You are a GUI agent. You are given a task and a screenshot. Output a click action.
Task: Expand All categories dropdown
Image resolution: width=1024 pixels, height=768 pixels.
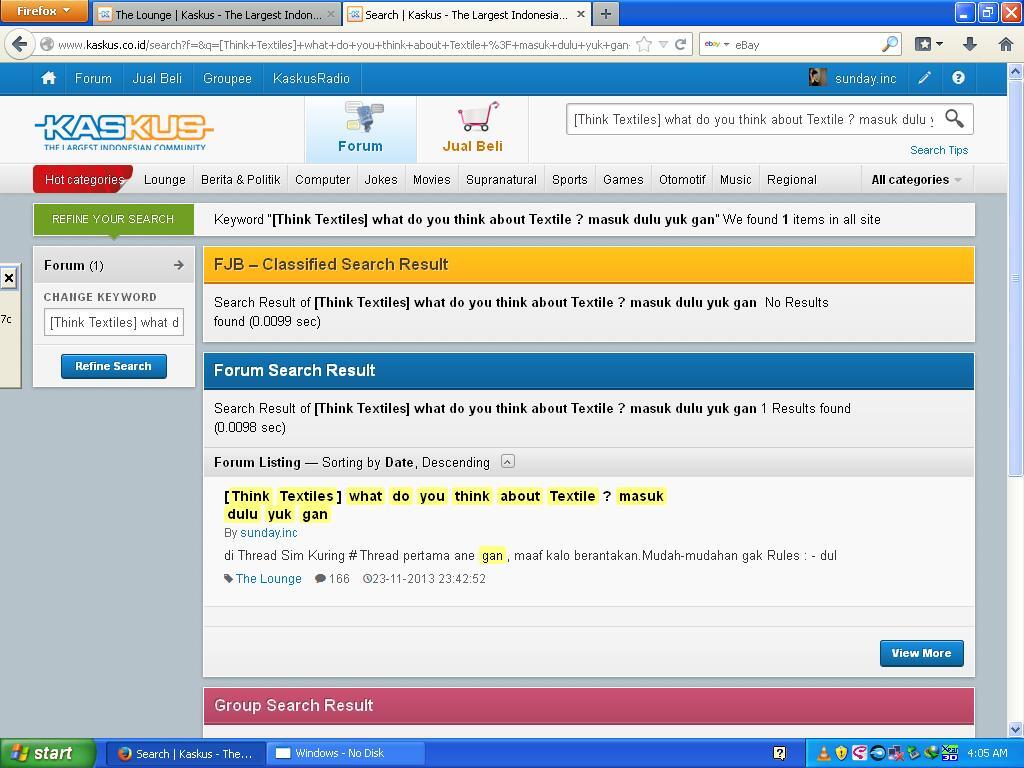[x=916, y=180]
